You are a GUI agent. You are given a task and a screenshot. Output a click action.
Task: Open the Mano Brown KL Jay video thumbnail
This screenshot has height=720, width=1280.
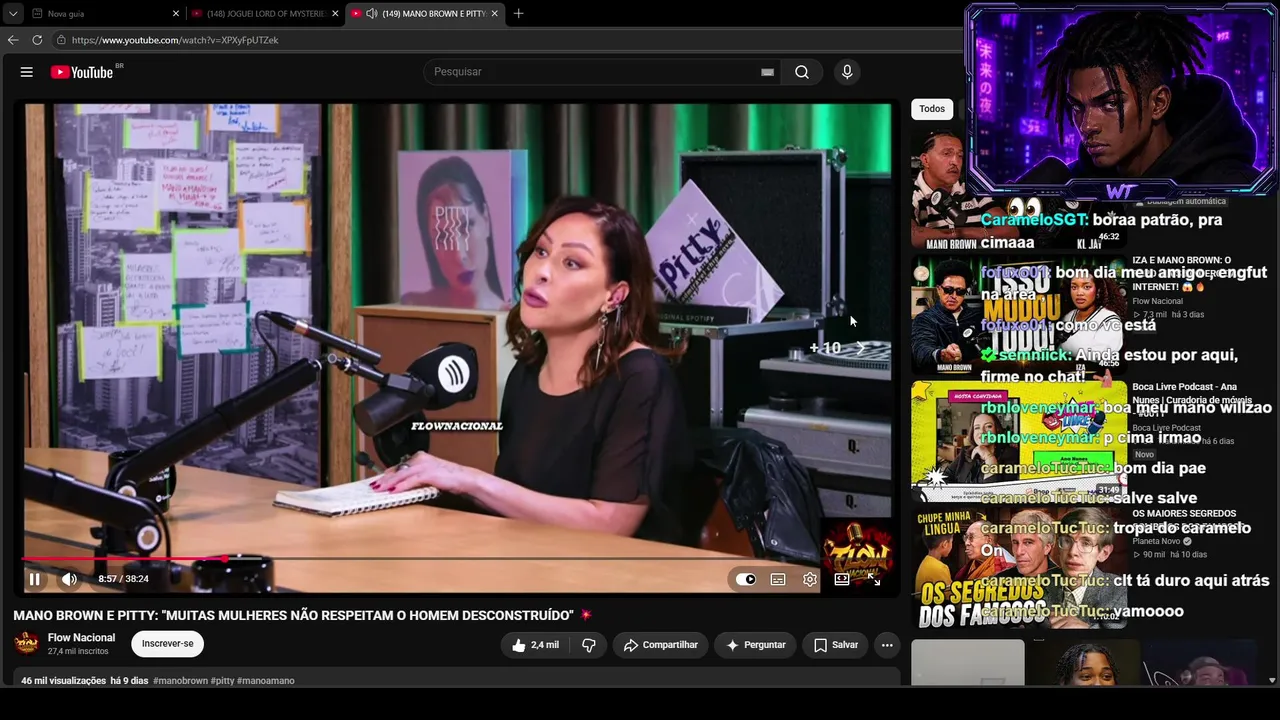tap(1019, 190)
